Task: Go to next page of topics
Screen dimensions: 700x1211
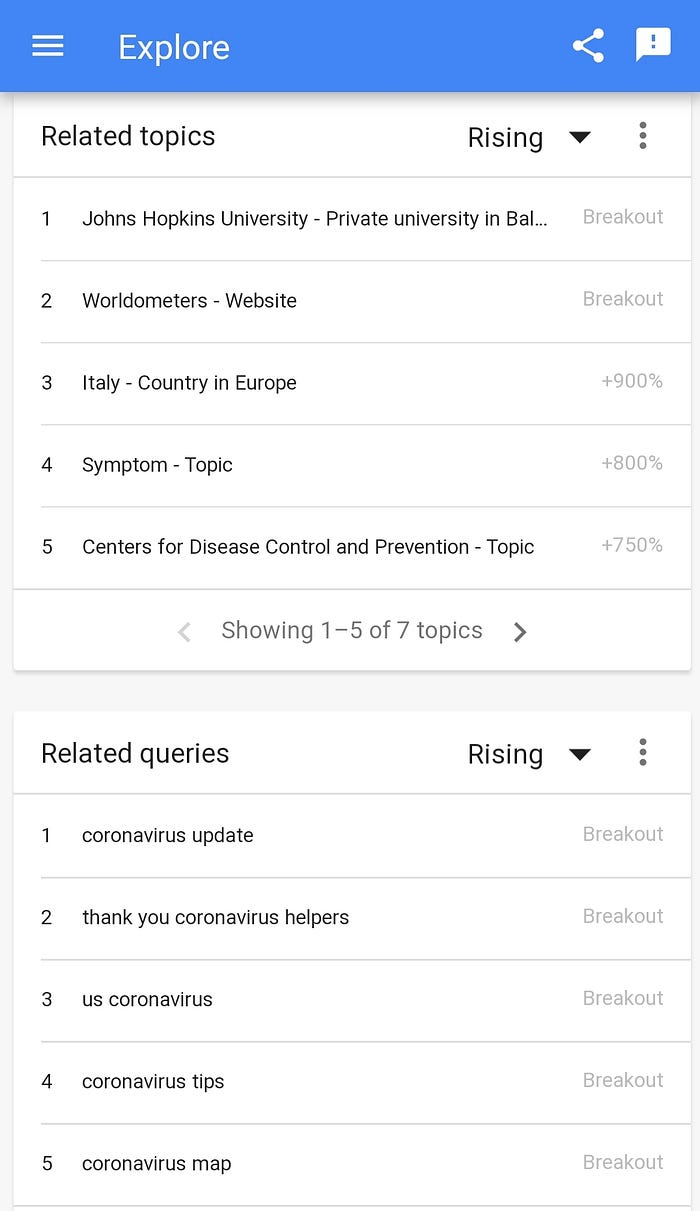Action: pyautogui.click(x=519, y=632)
